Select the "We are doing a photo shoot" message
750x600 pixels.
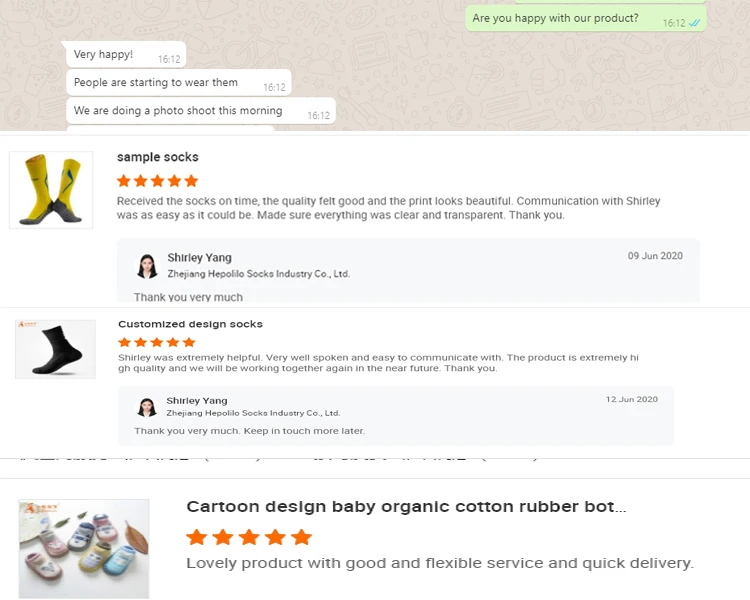tap(178, 111)
